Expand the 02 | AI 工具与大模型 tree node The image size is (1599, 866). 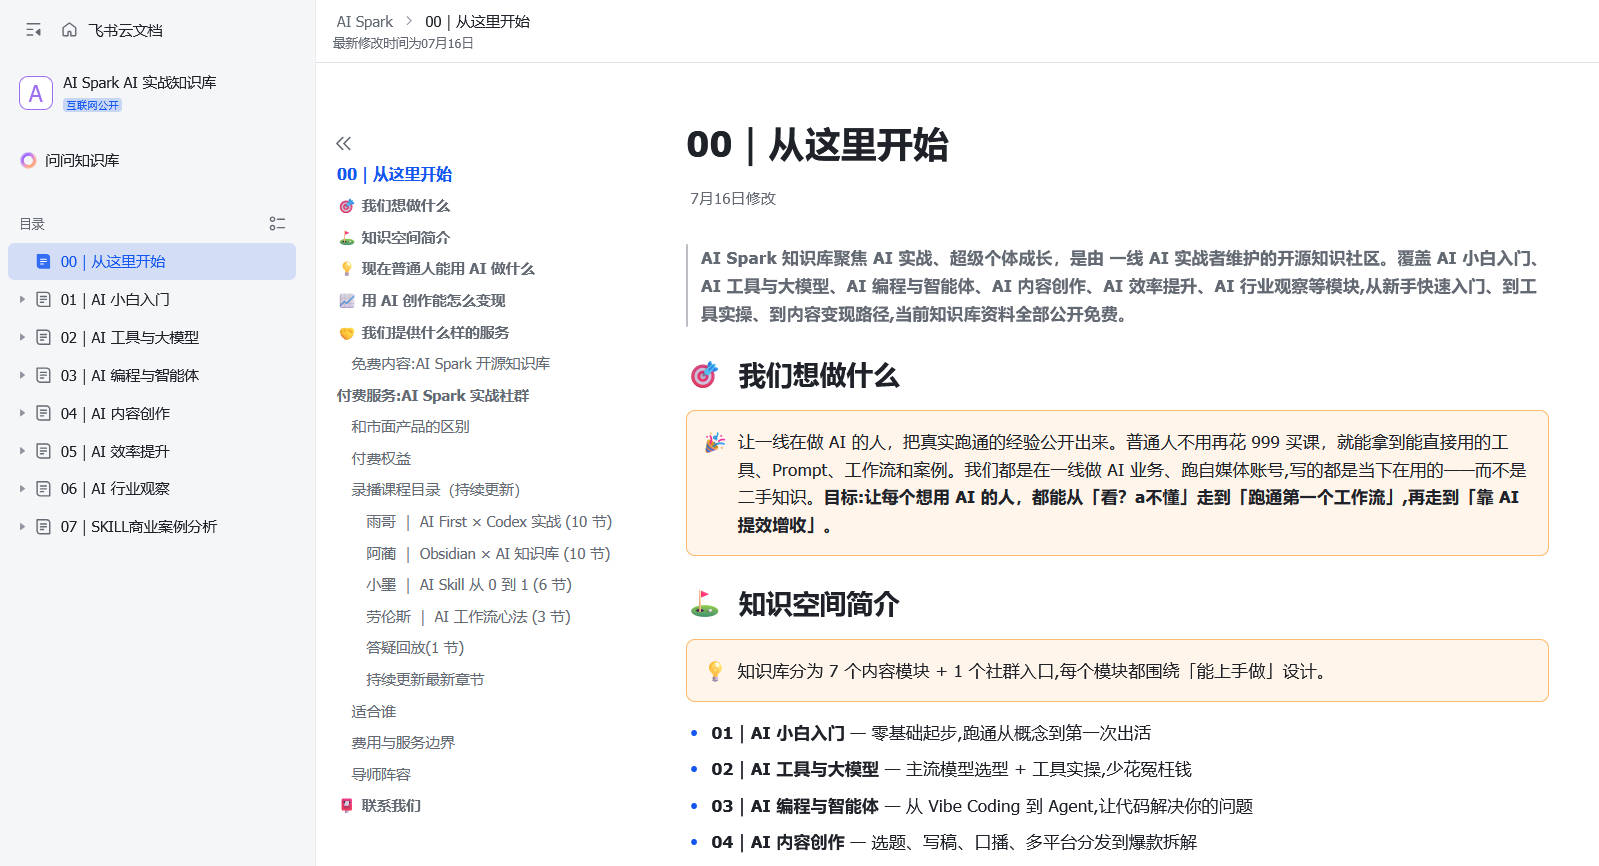click(22, 338)
